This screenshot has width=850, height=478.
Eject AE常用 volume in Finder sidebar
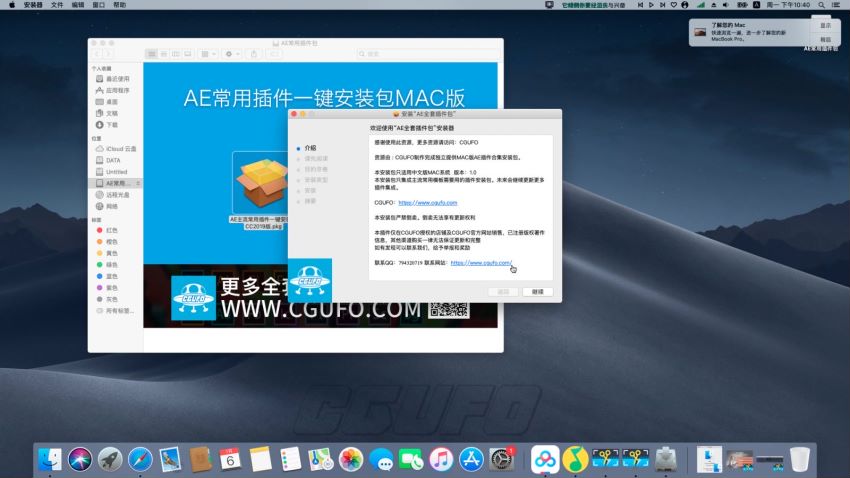click(x=138, y=183)
